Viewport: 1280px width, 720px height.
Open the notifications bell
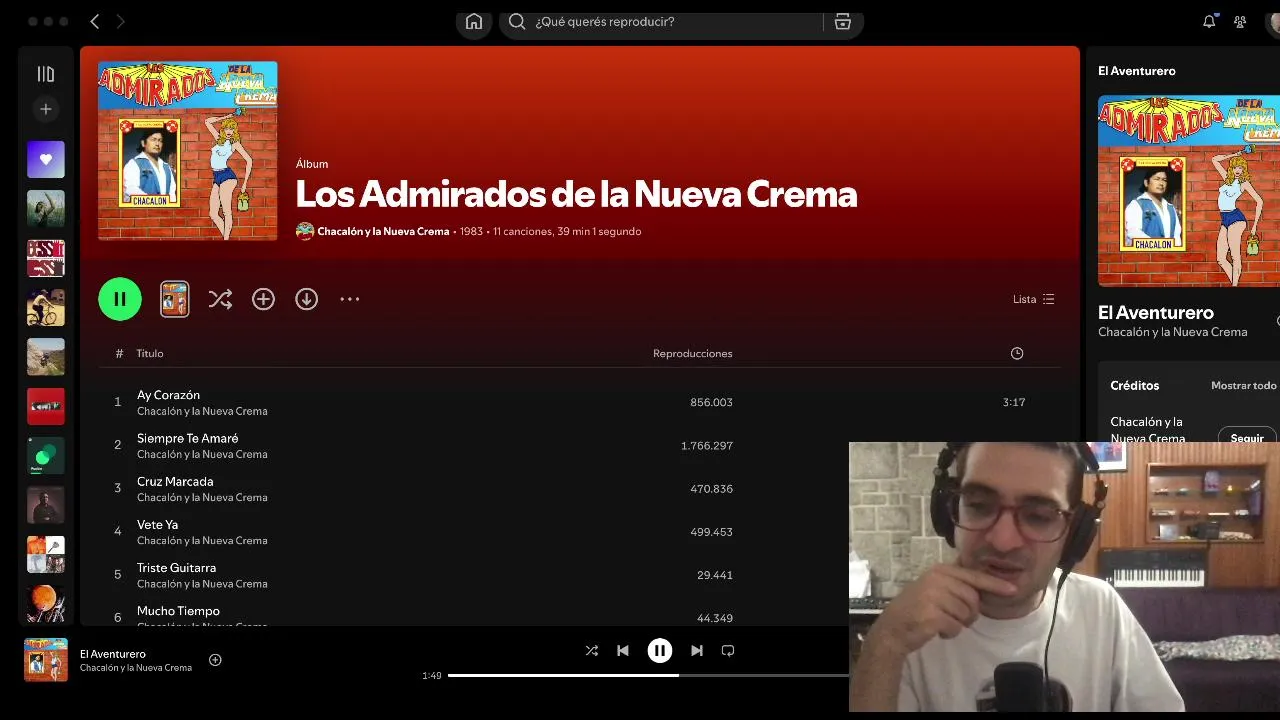click(1209, 21)
